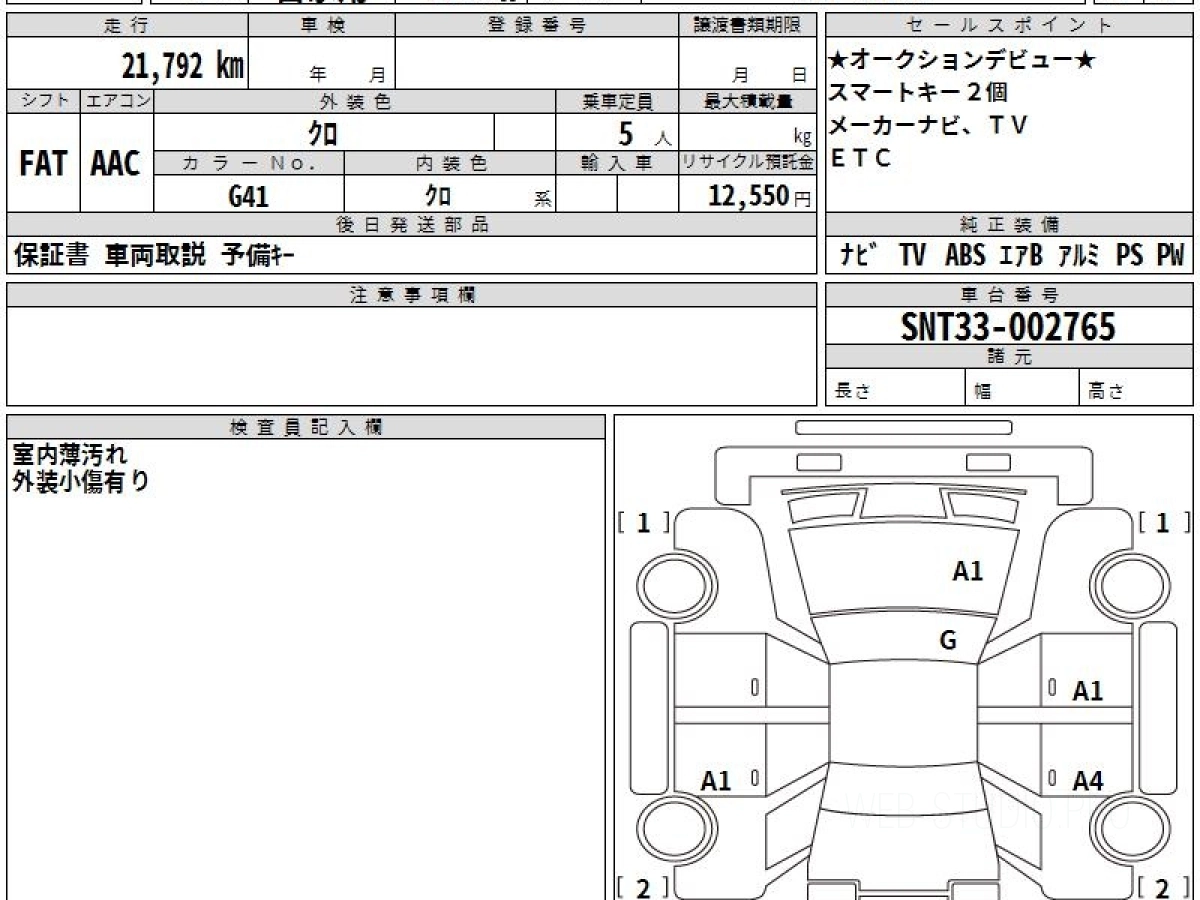Screen dimensions: 1200x900
Task: Click the エアコン header
Action: (x=117, y=101)
